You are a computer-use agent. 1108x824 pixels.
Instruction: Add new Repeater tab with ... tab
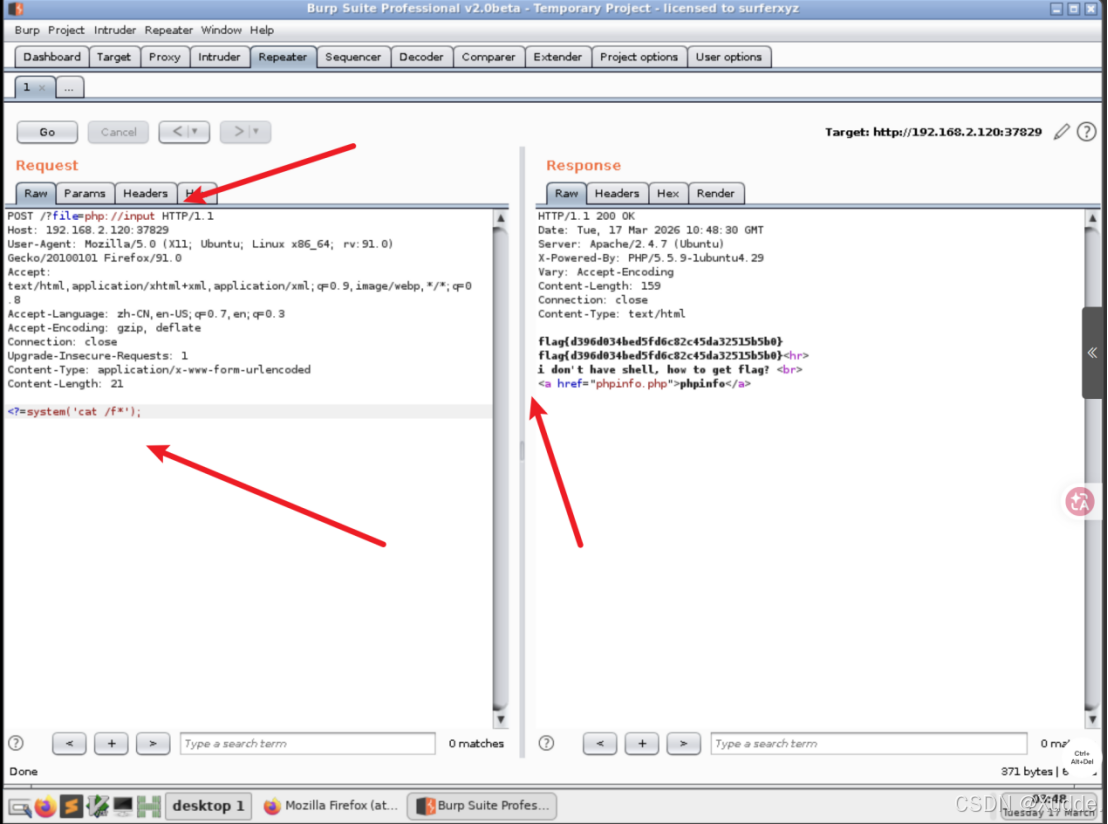point(69,87)
